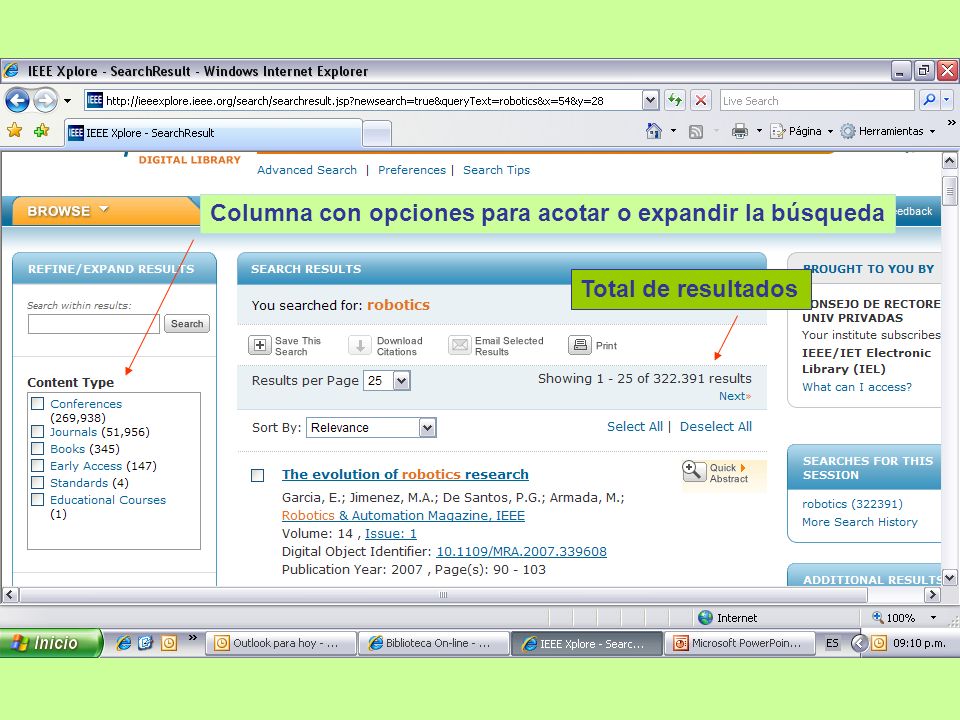Open the More Search History link
This screenshot has width=960, height=720.
pos(860,522)
